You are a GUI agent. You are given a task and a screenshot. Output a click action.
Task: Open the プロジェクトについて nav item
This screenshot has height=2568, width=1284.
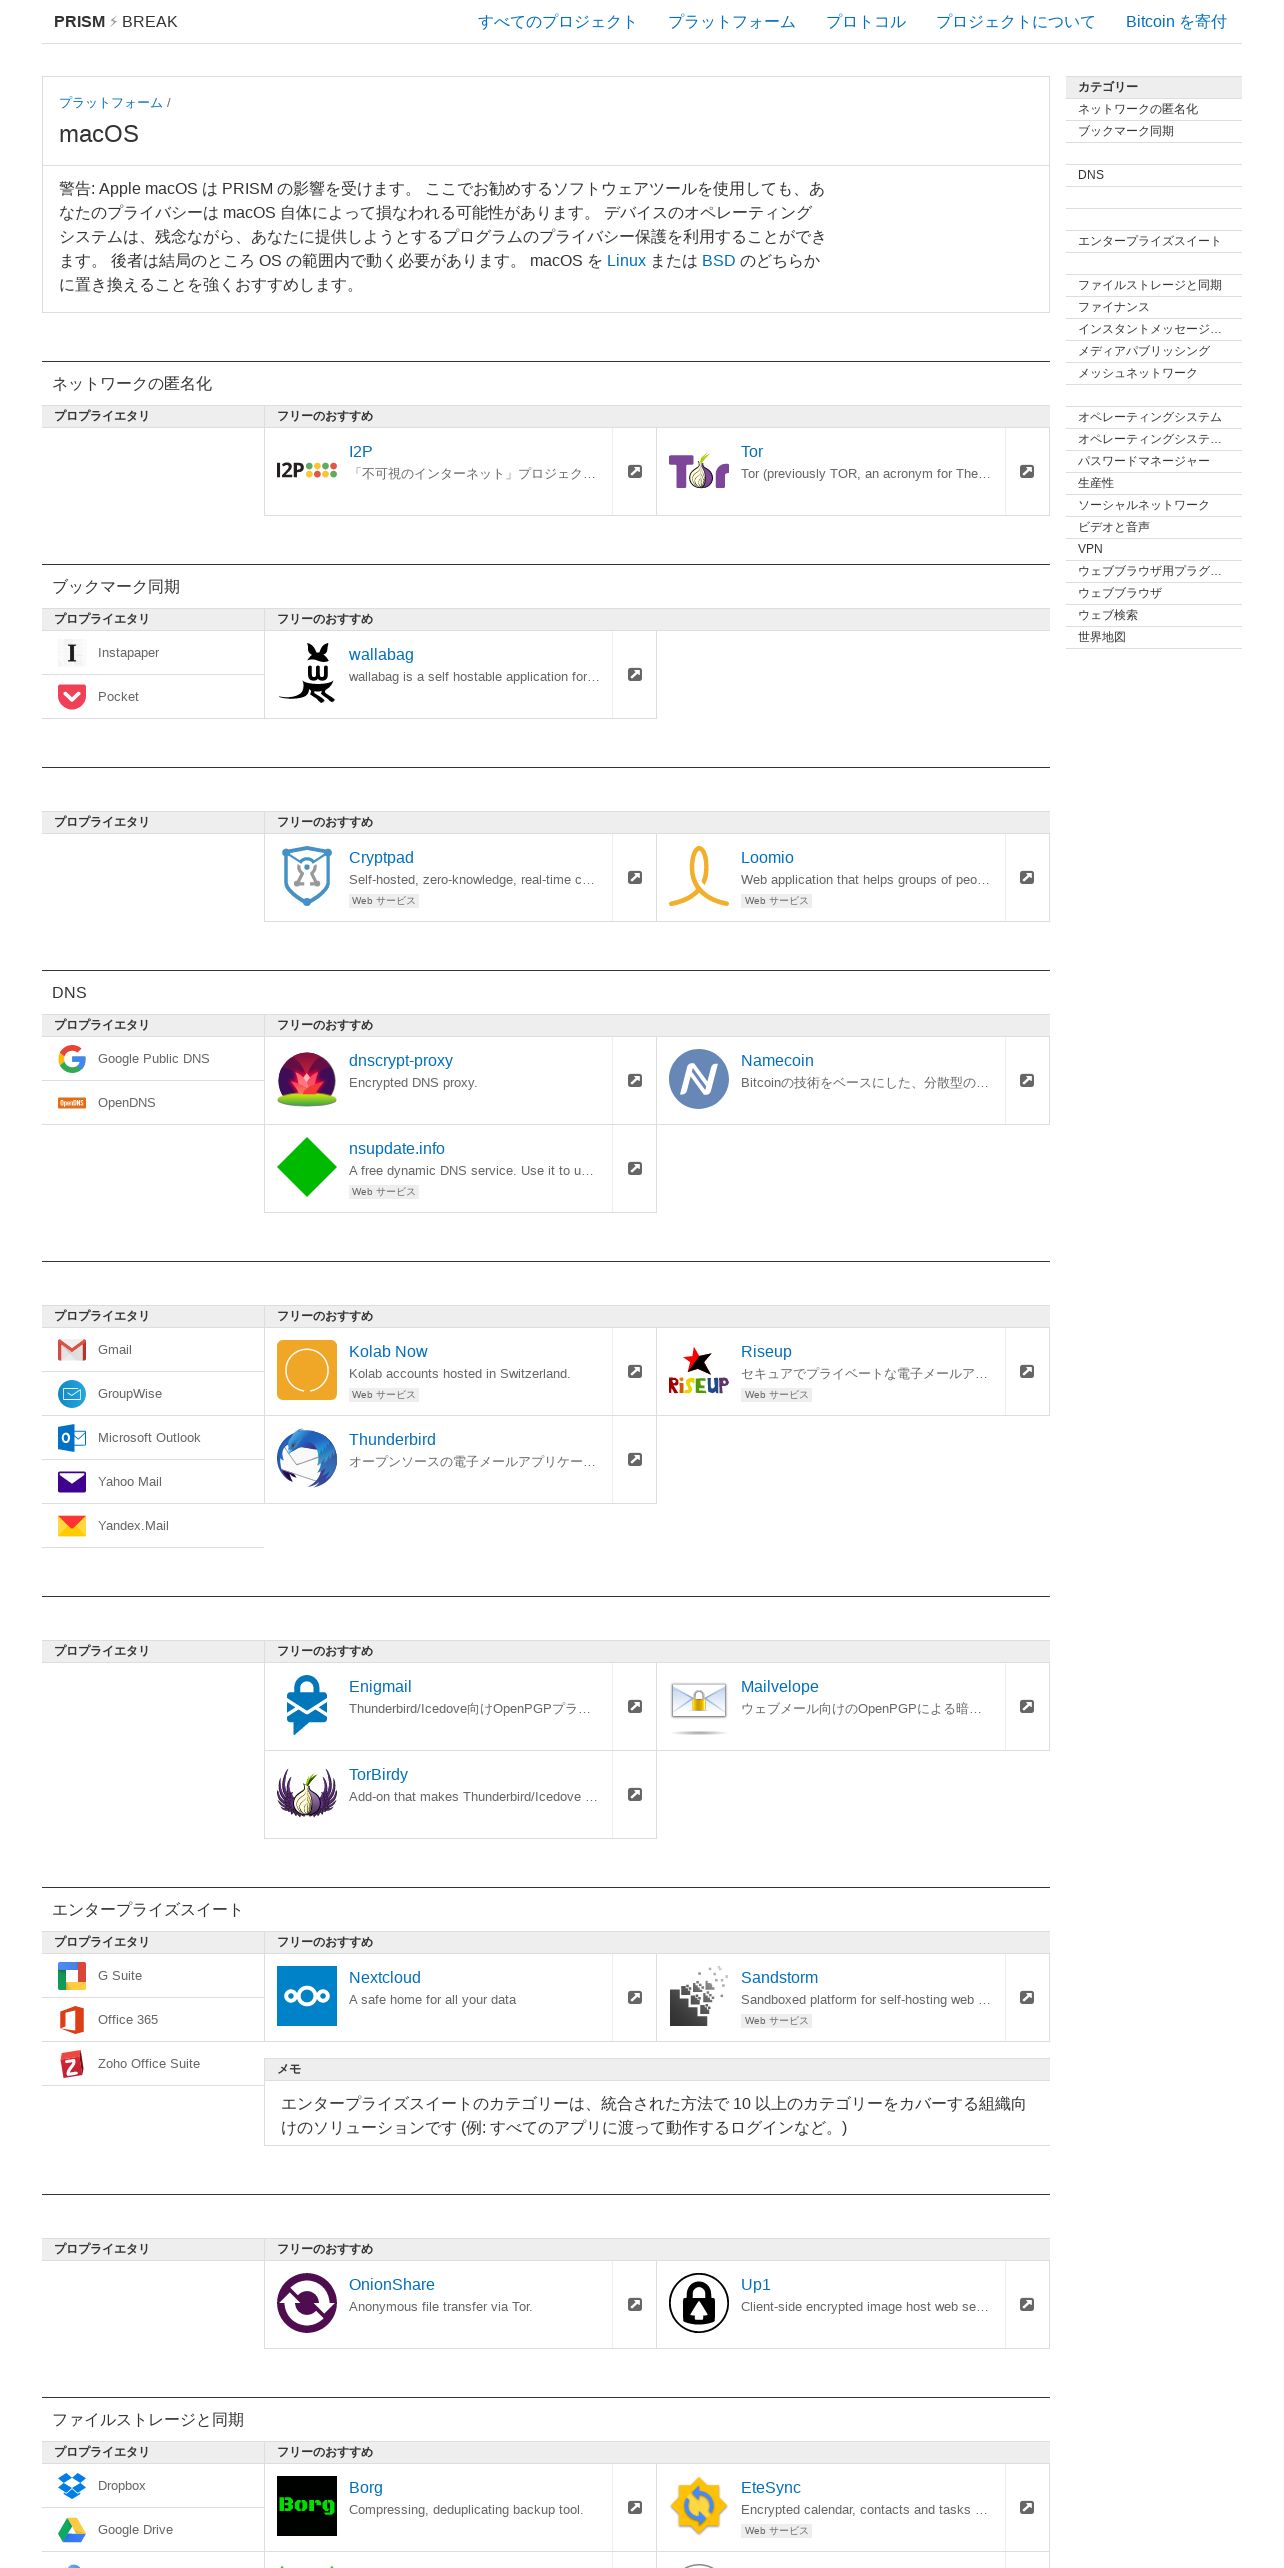coord(1015,22)
